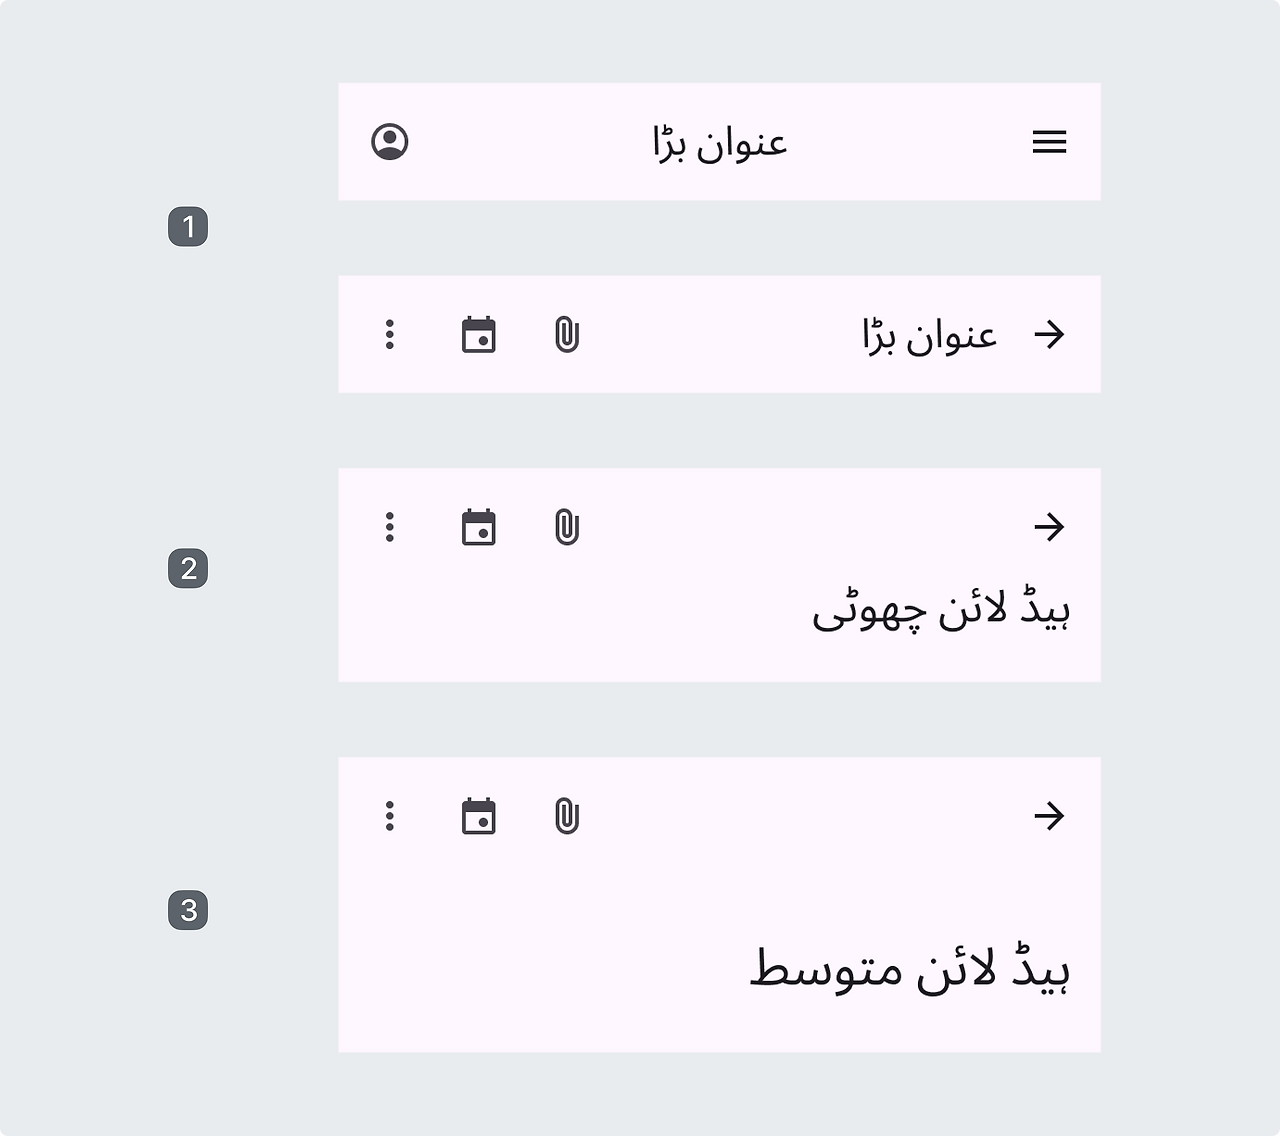Click the numbered marker labeled 3
Image resolution: width=1280 pixels, height=1136 pixels.
(188, 911)
